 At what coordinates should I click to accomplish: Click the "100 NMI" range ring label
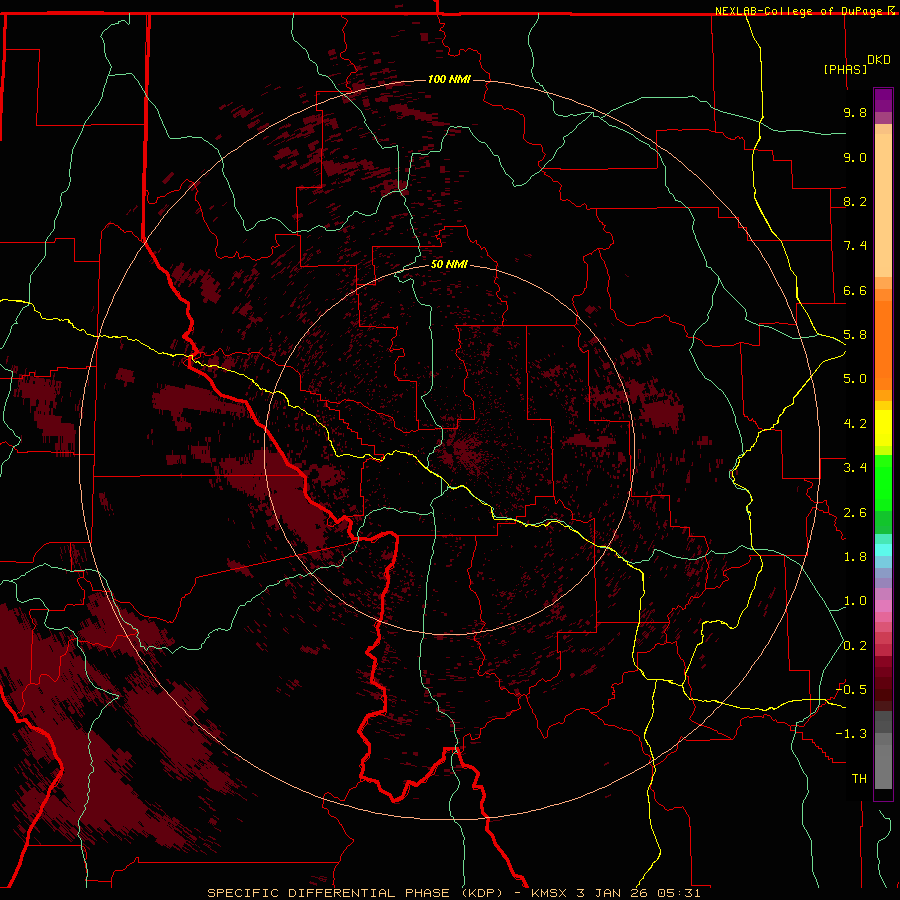pos(449,79)
